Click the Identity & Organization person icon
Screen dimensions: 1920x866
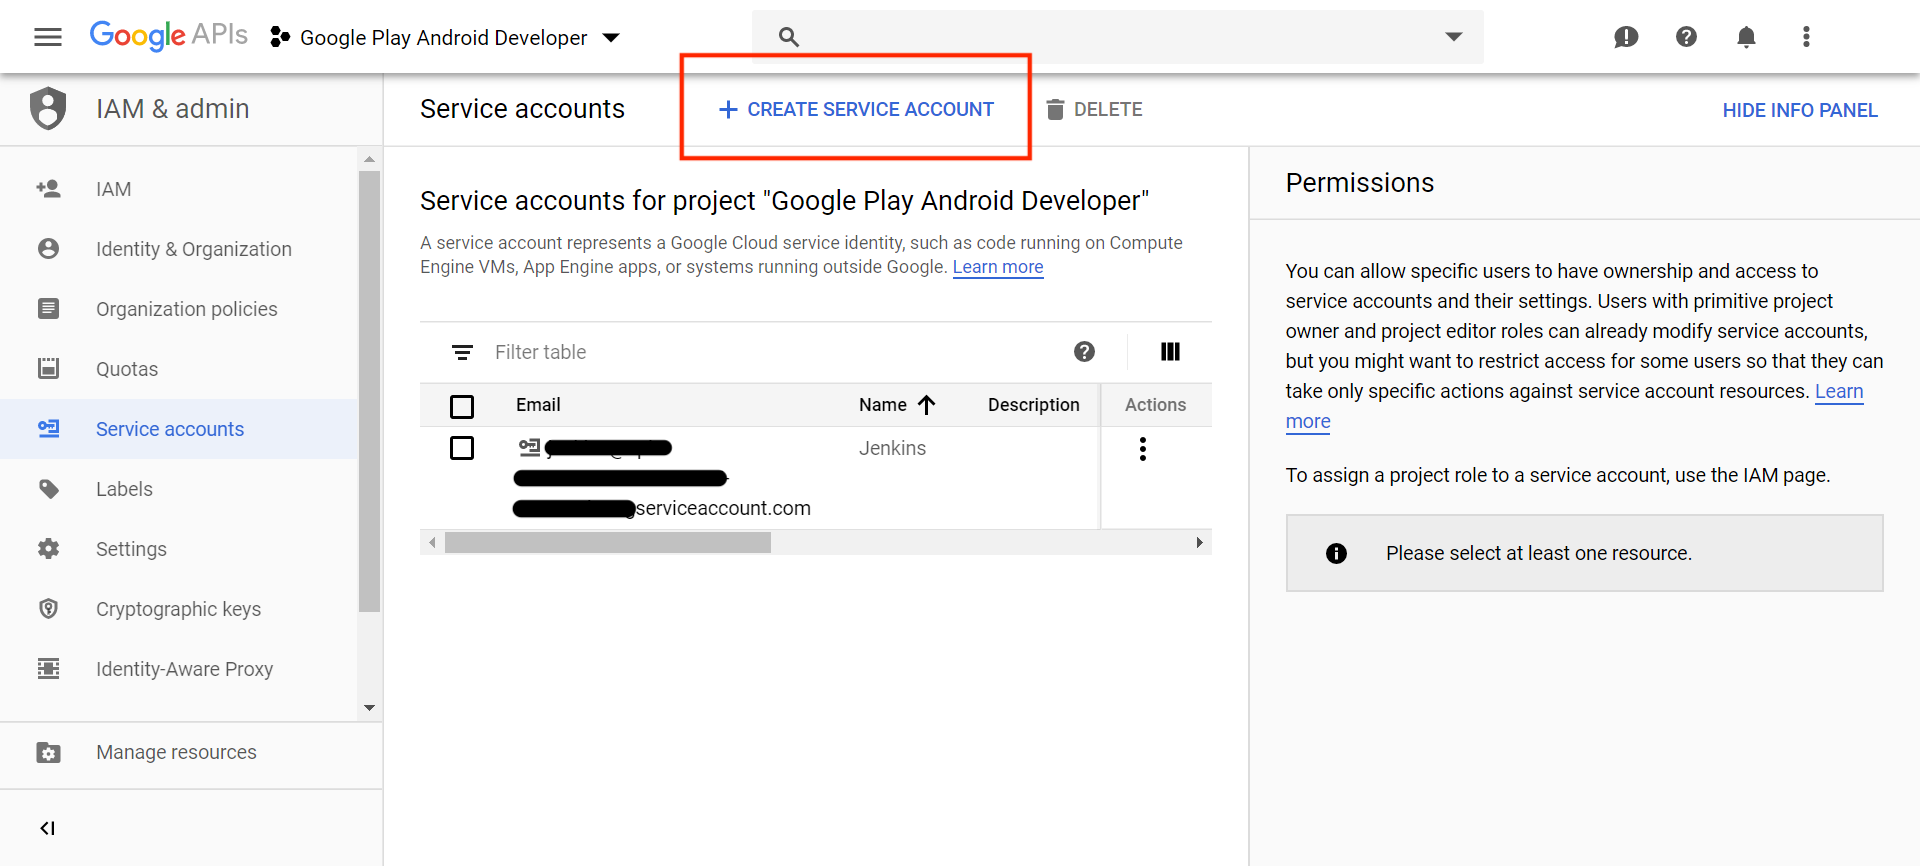[48, 248]
